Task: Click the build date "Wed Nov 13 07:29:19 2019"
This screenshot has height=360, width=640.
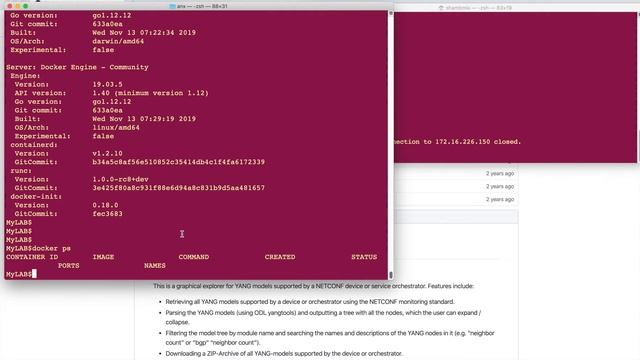Action: [144, 119]
